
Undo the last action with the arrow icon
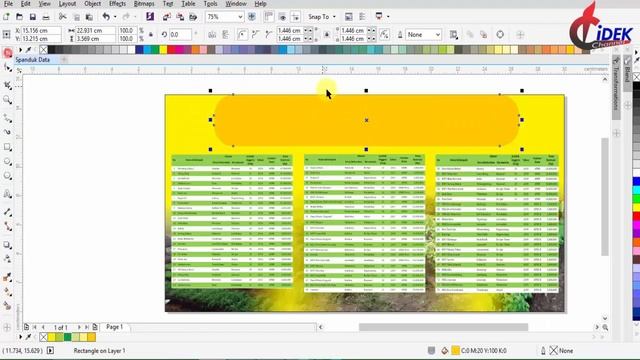[x=106, y=17]
